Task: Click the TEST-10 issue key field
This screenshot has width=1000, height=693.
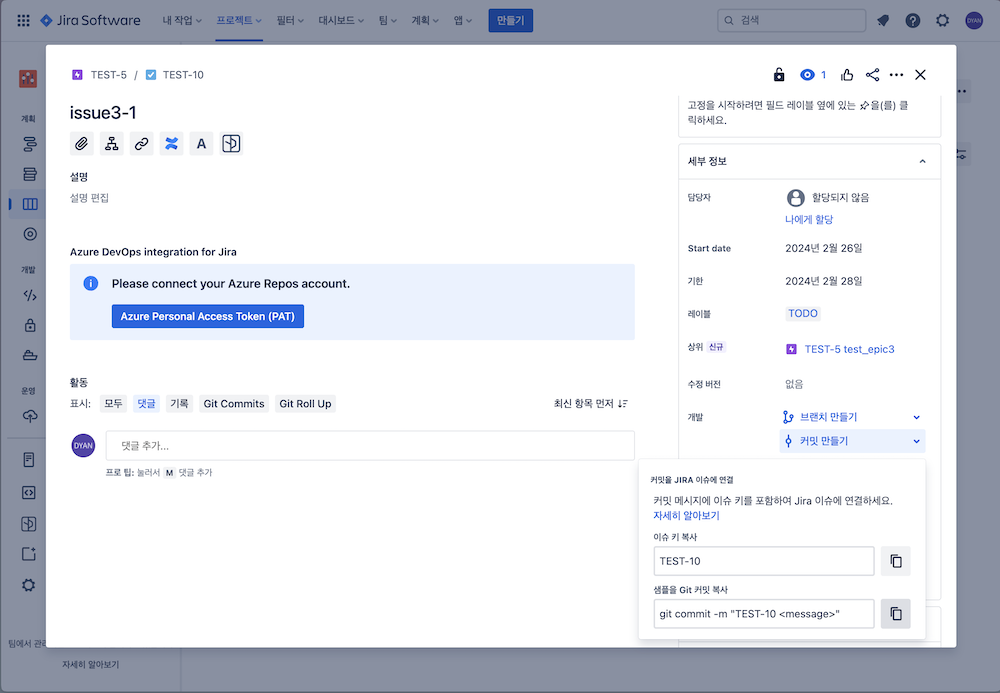Action: (x=763, y=561)
